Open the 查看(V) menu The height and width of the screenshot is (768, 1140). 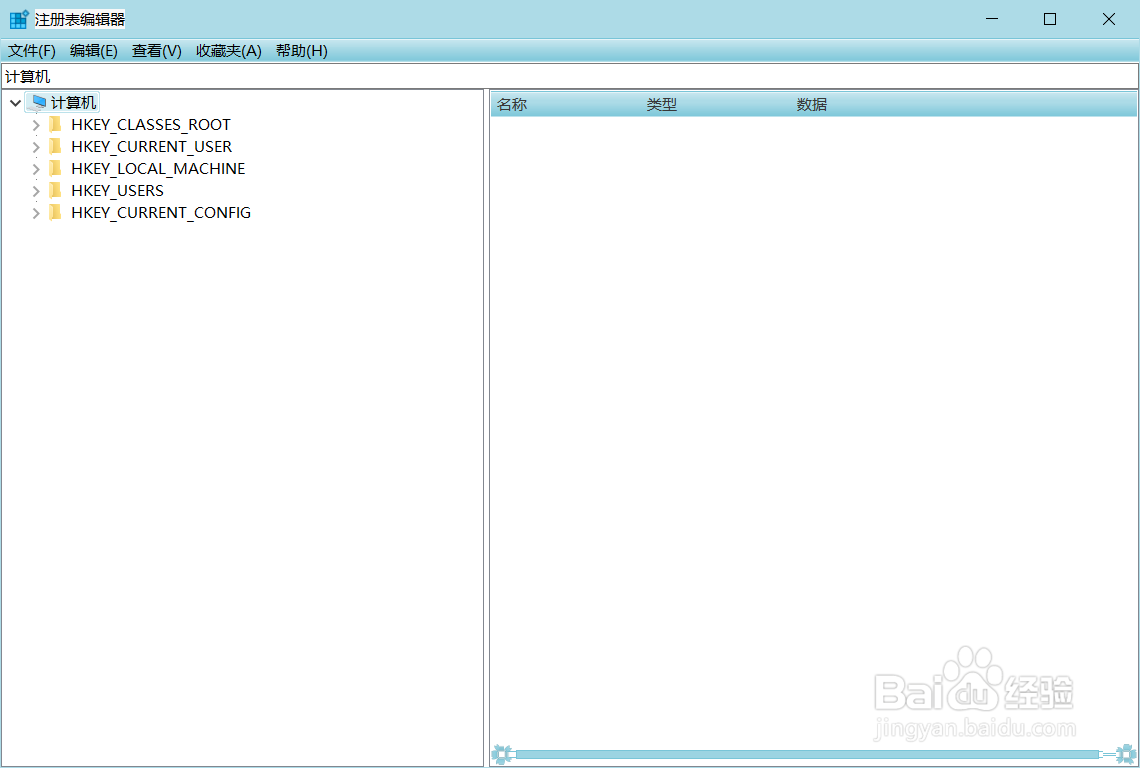coord(156,51)
